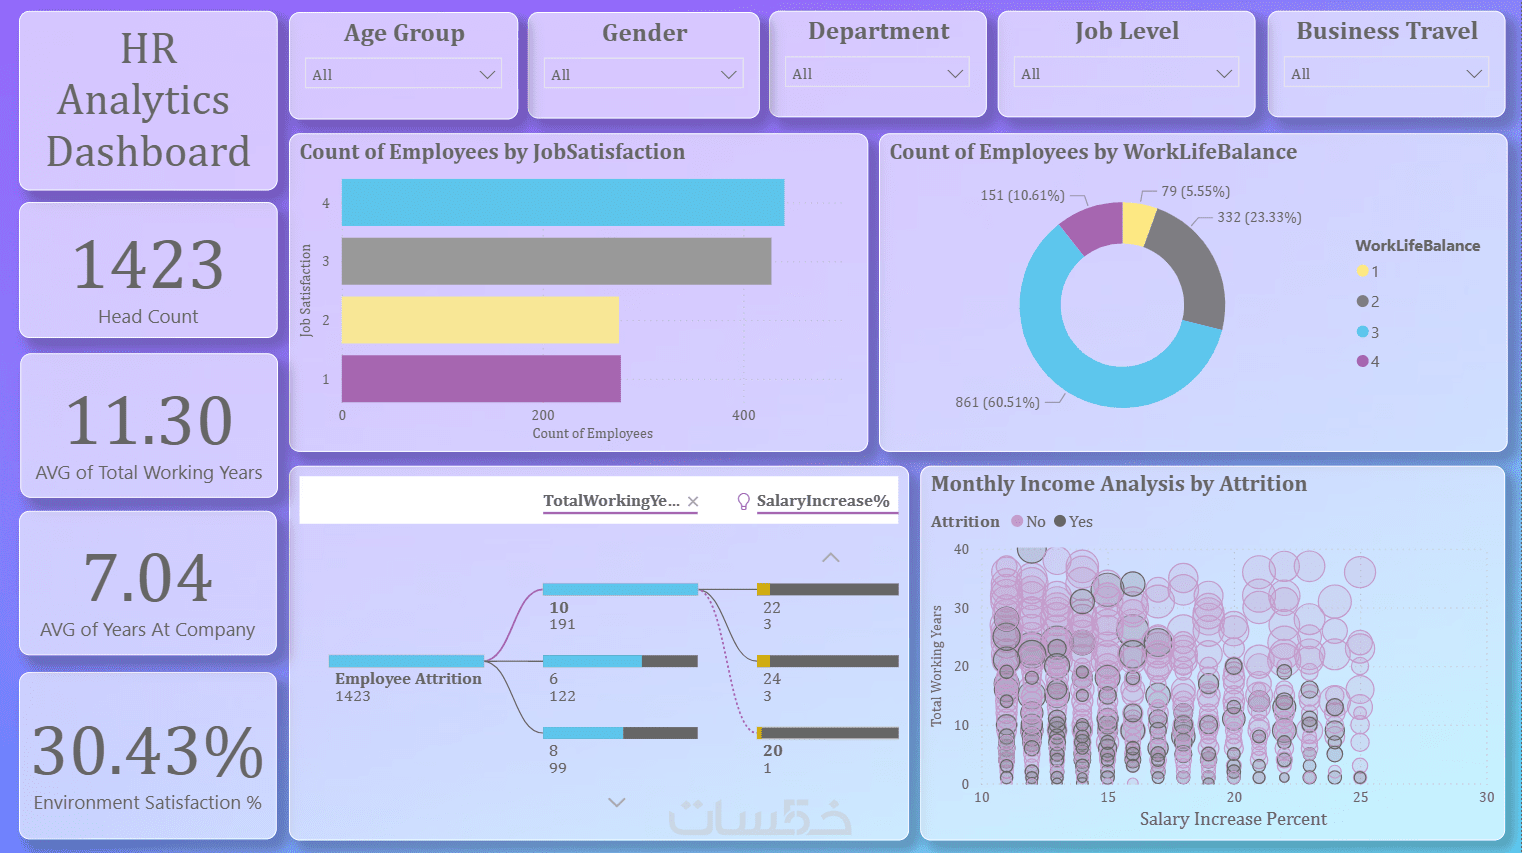1522x853 pixels.
Task: Click the '79 (5.55%)' data label
Action: (x=1196, y=191)
